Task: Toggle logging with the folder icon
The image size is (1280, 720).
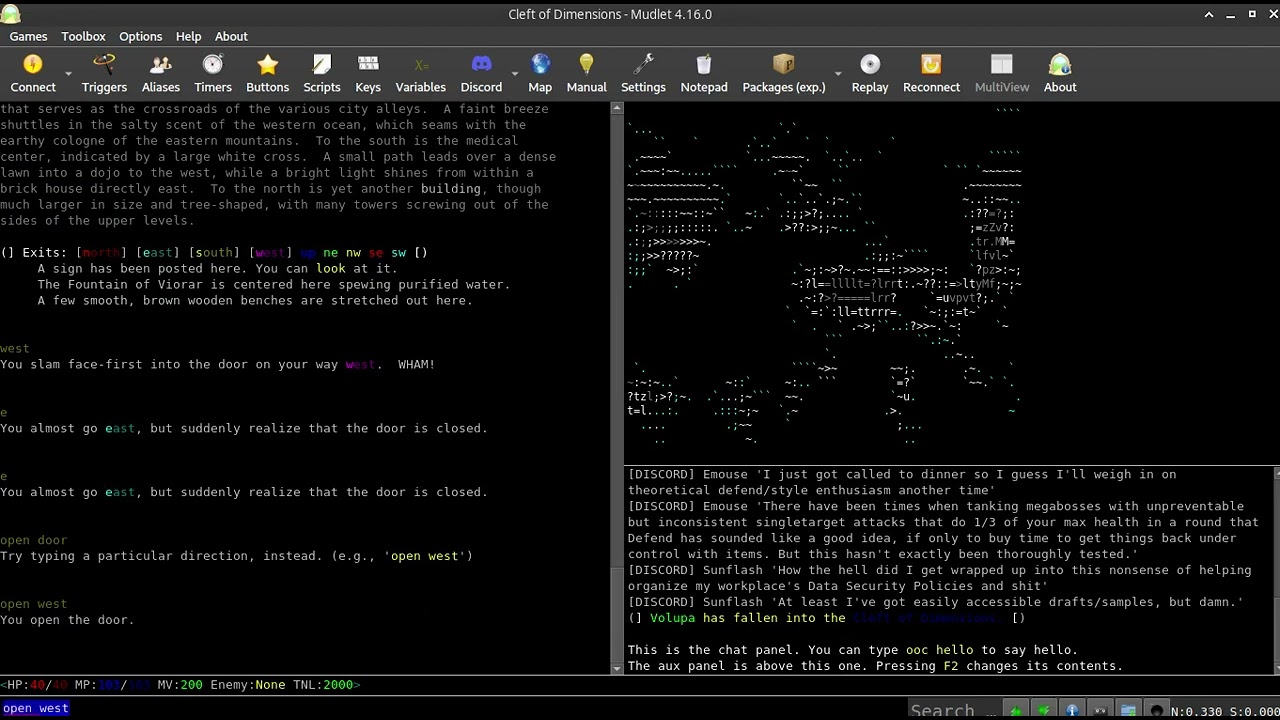Action: [1128, 711]
